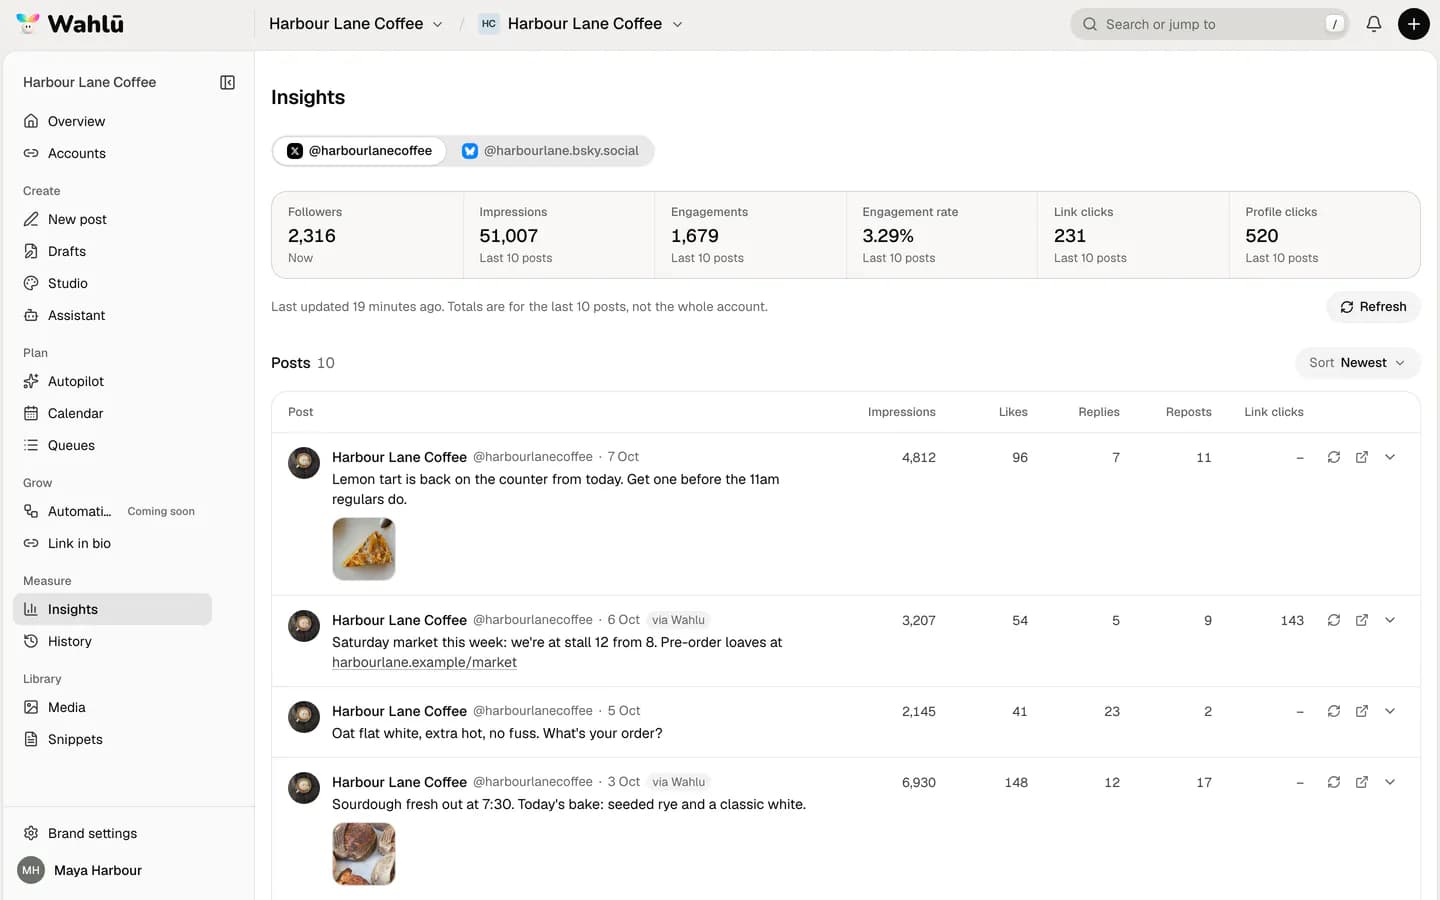
Task: Open the Oat flat white post externally
Action: pos(1362,711)
